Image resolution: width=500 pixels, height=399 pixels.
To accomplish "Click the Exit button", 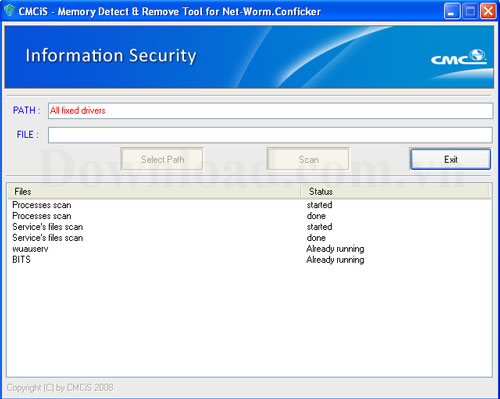I will [450, 159].
